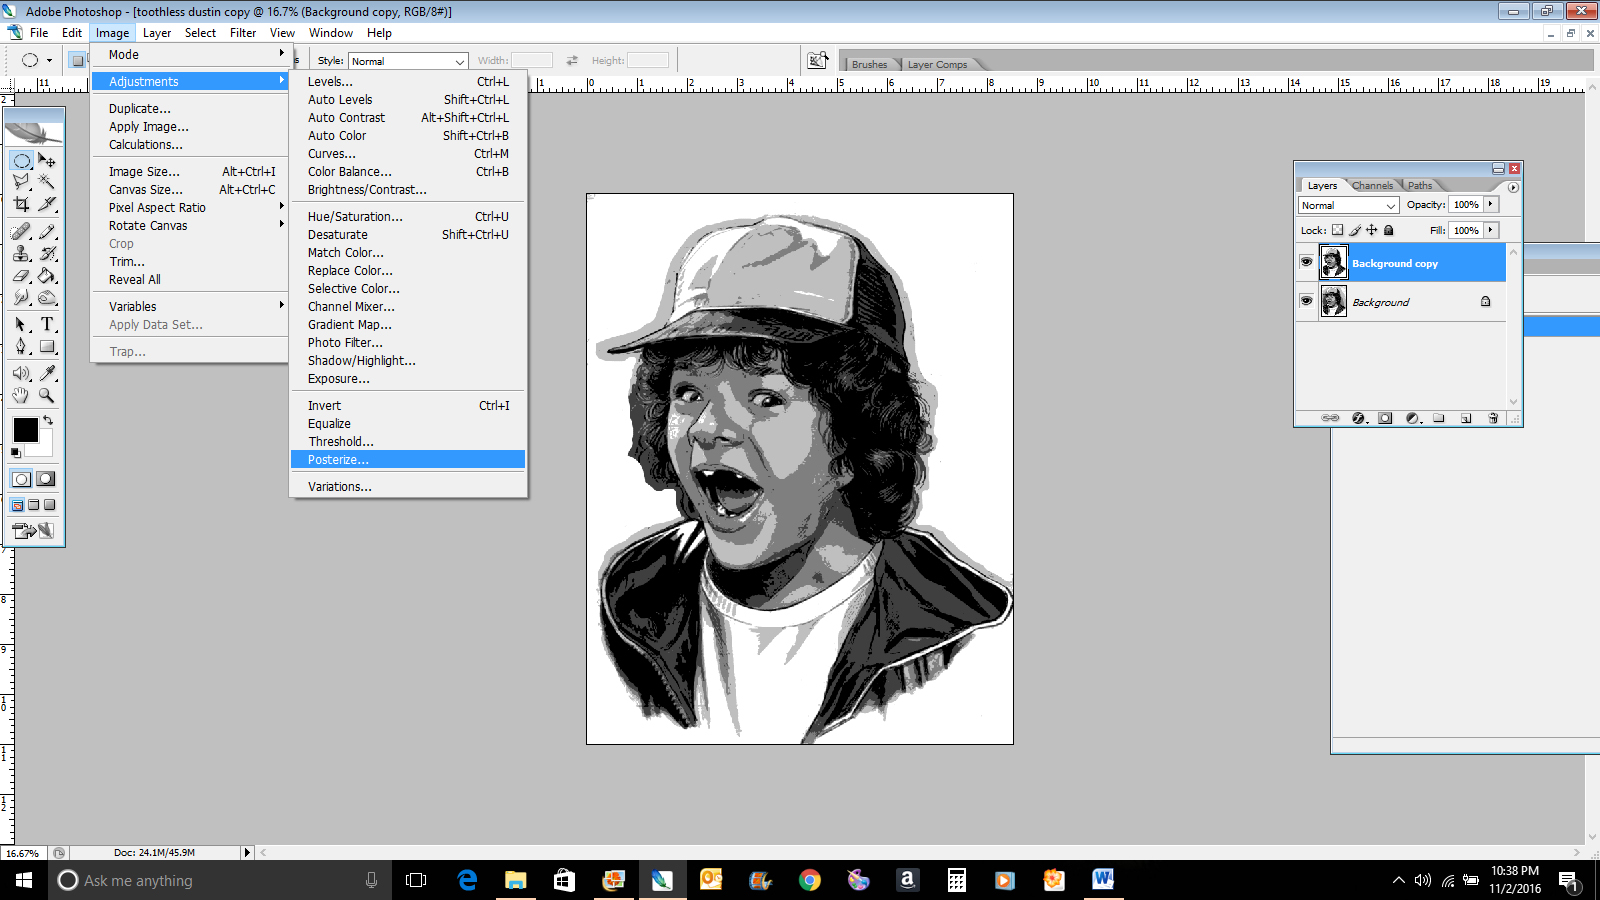Toggle lock transparent pixels
This screenshot has width=1600, height=900.
[1338, 230]
